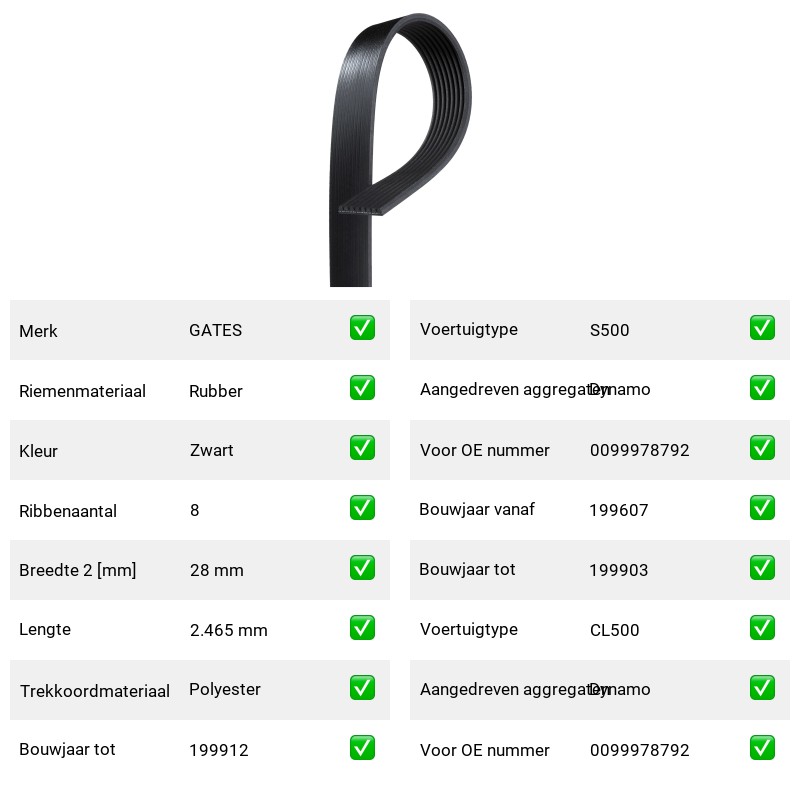800x800 pixels.
Task: Click the Trekkoordmateriaal label
Action: [95, 691]
